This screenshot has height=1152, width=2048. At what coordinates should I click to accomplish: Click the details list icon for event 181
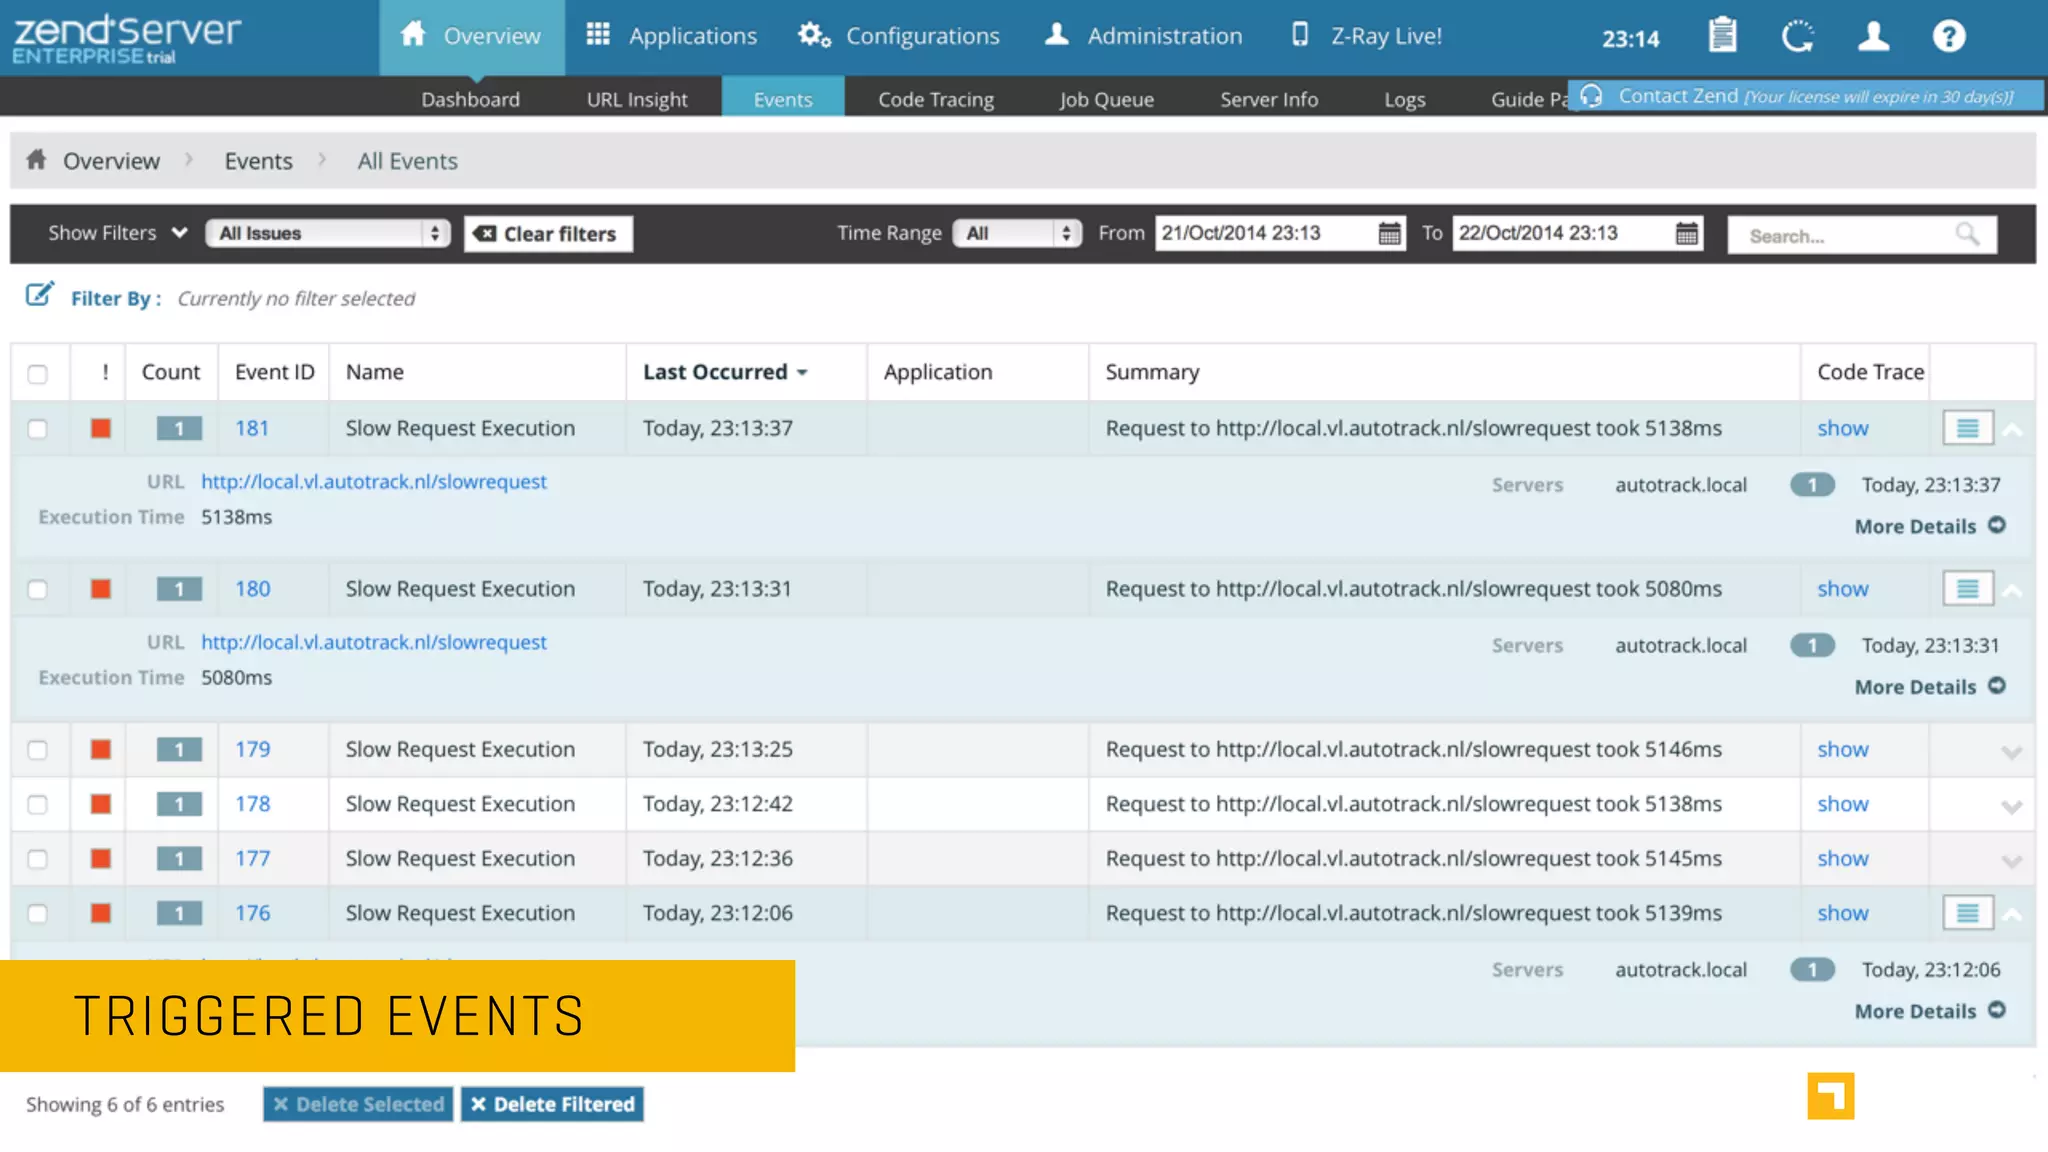tap(1967, 428)
